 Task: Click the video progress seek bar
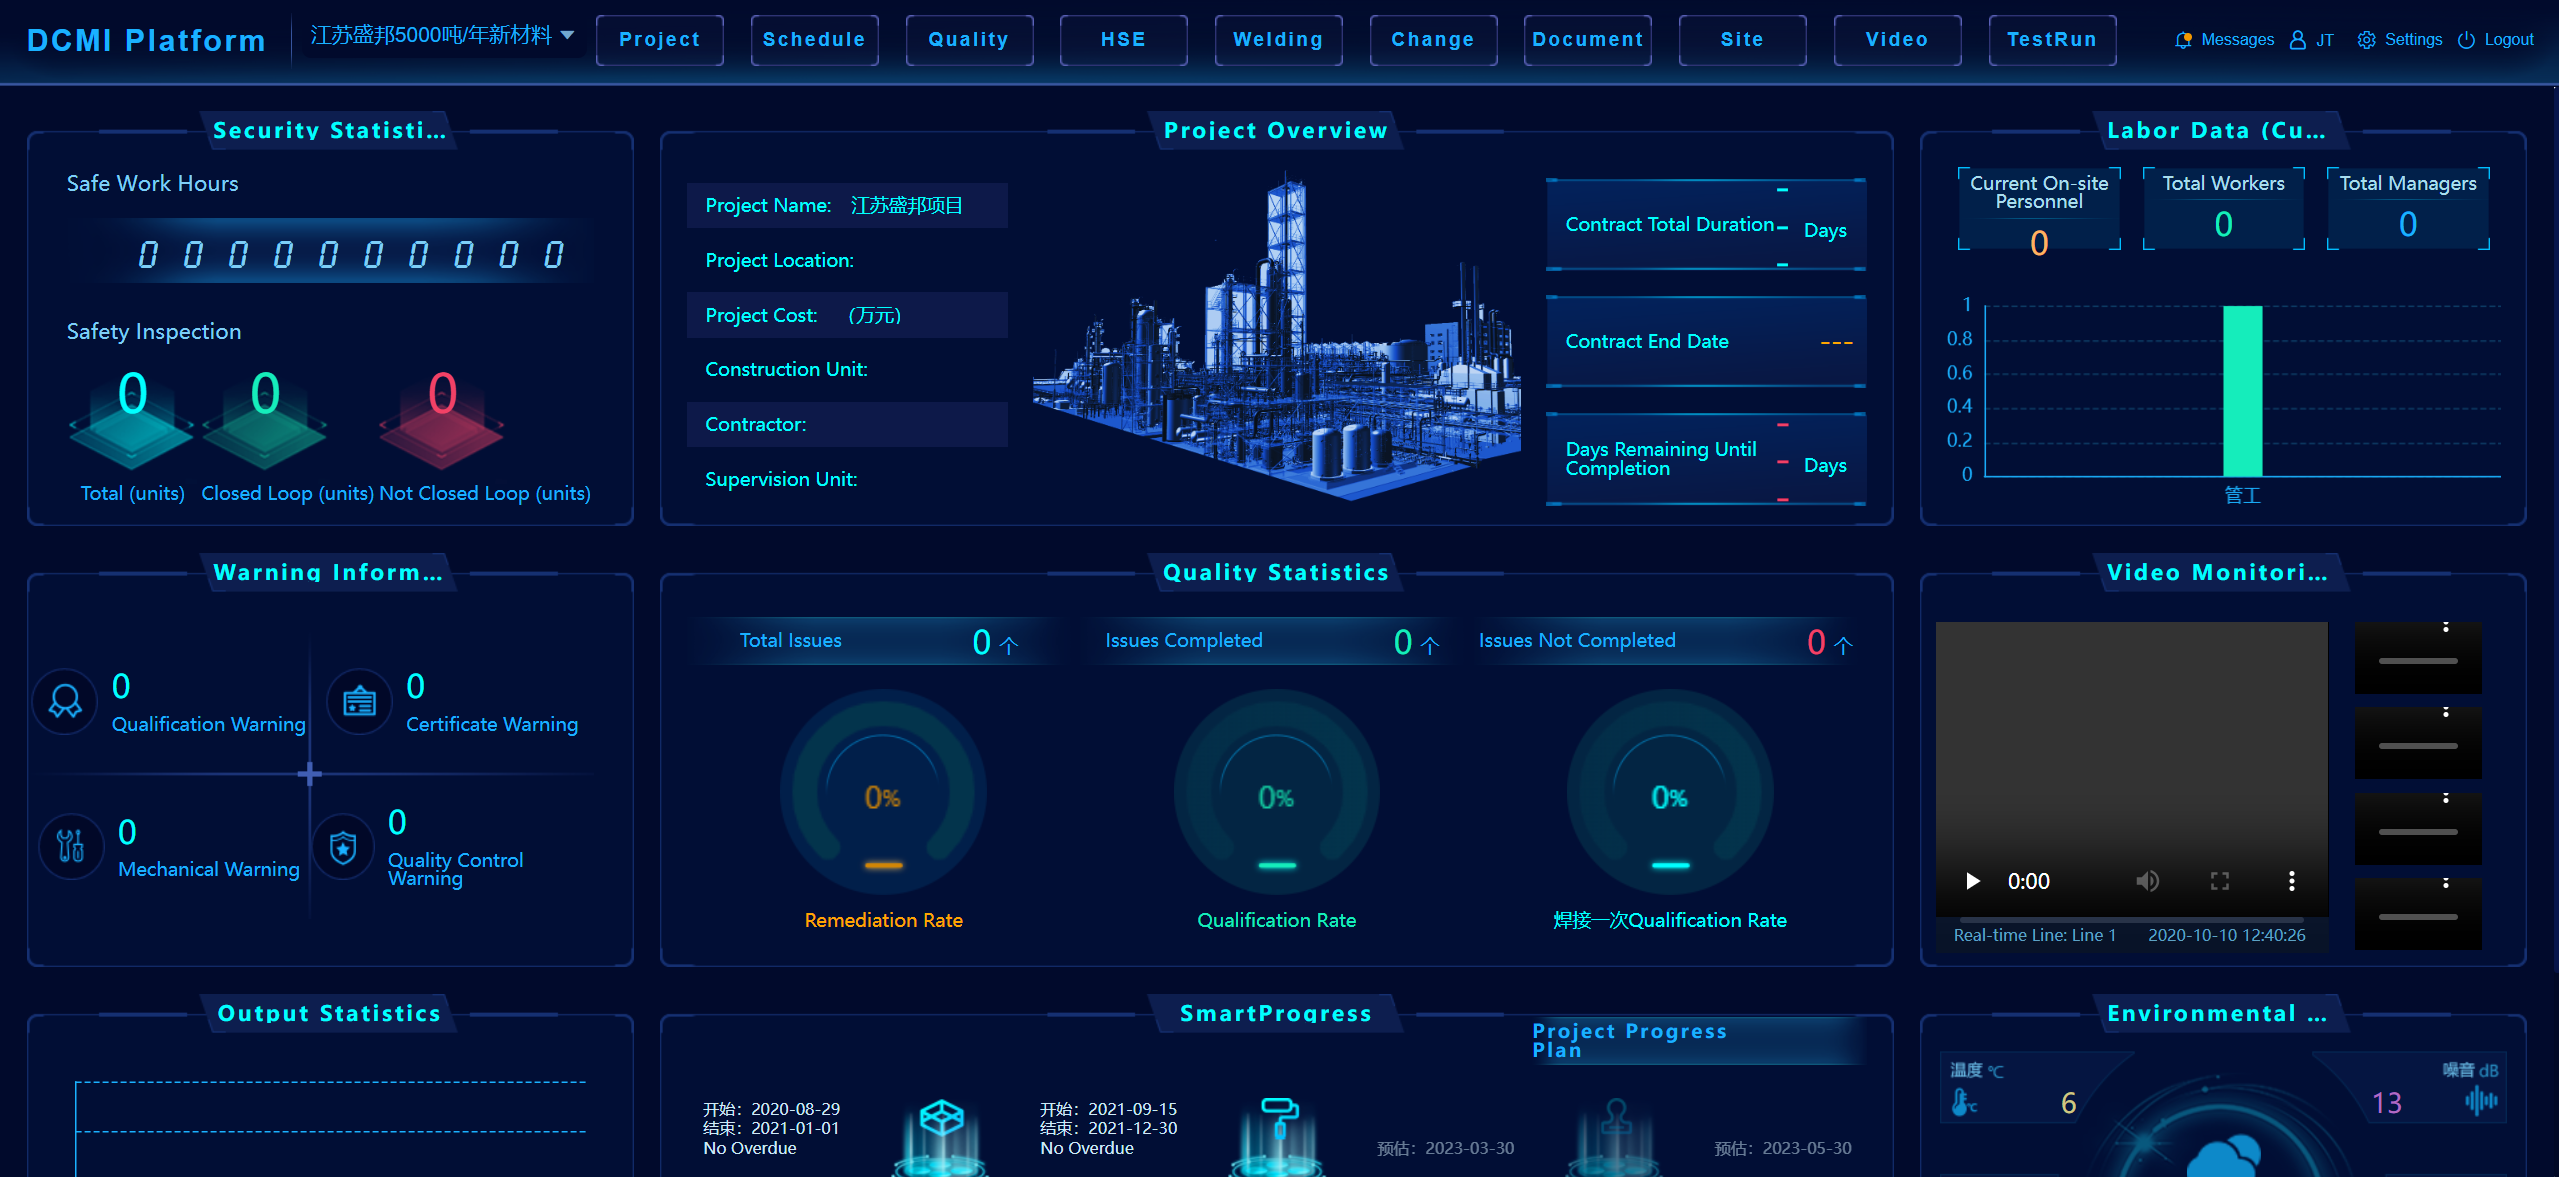2130,918
